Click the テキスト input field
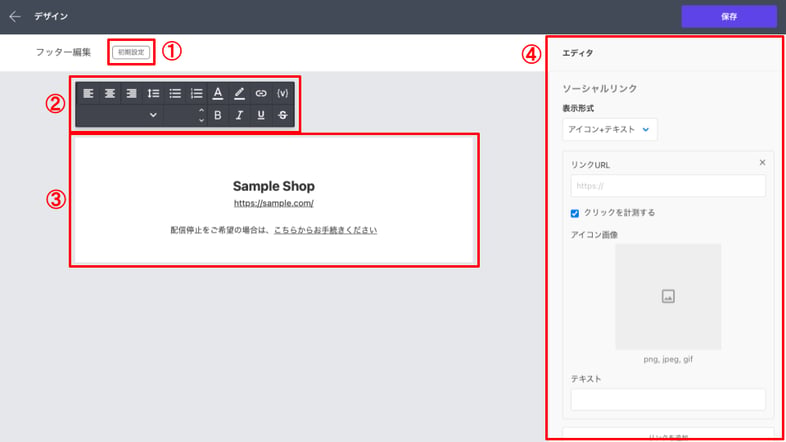Image resolution: width=786 pixels, height=442 pixels. coord(668,400)
